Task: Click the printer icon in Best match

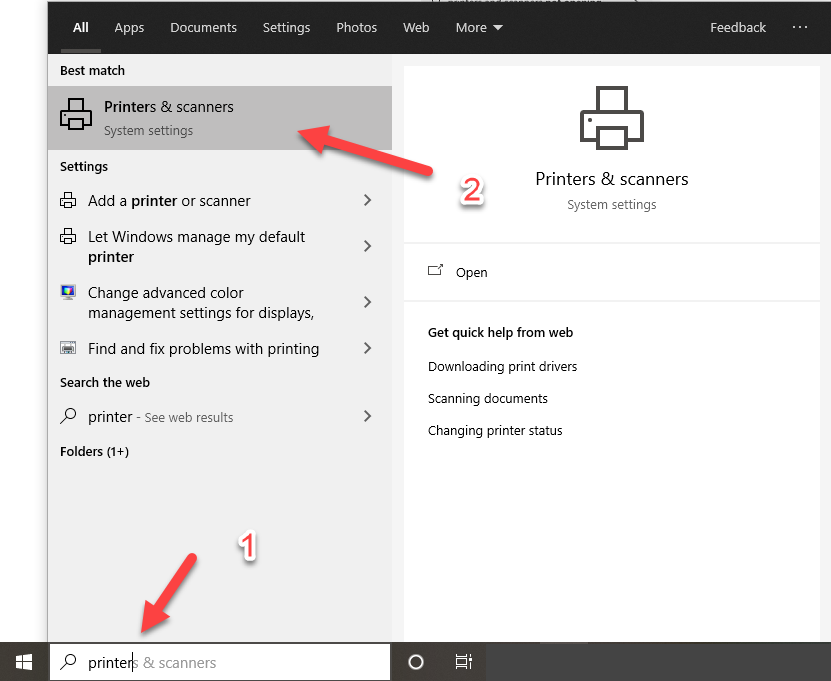Action: 76,114
